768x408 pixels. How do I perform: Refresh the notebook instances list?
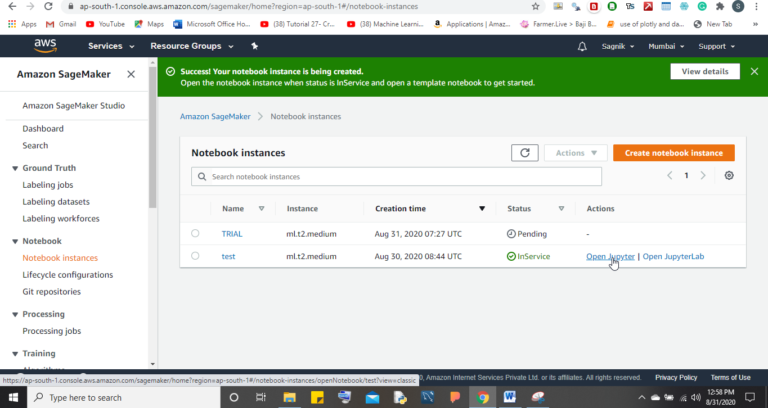(525, 153)
